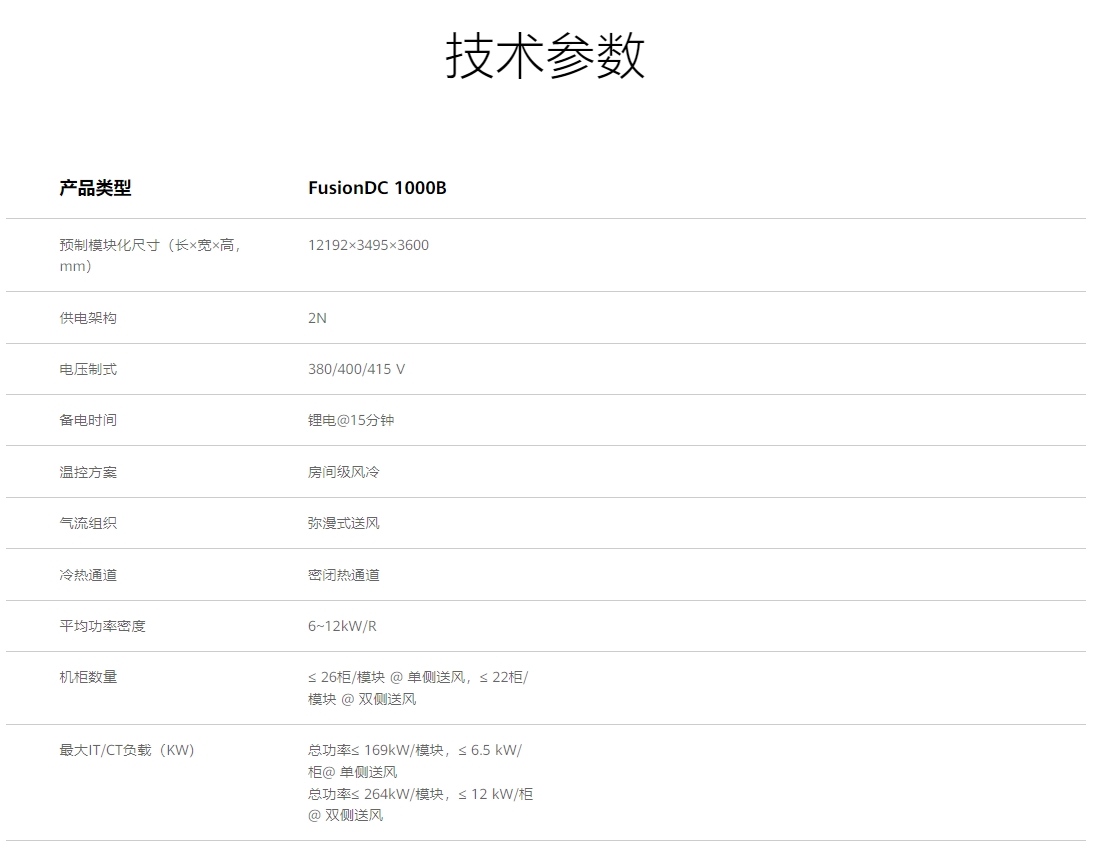The width and height of the screenshot is (1110, 848).
Task: Select the 产品类型 header label
Action: click(95, 188)
